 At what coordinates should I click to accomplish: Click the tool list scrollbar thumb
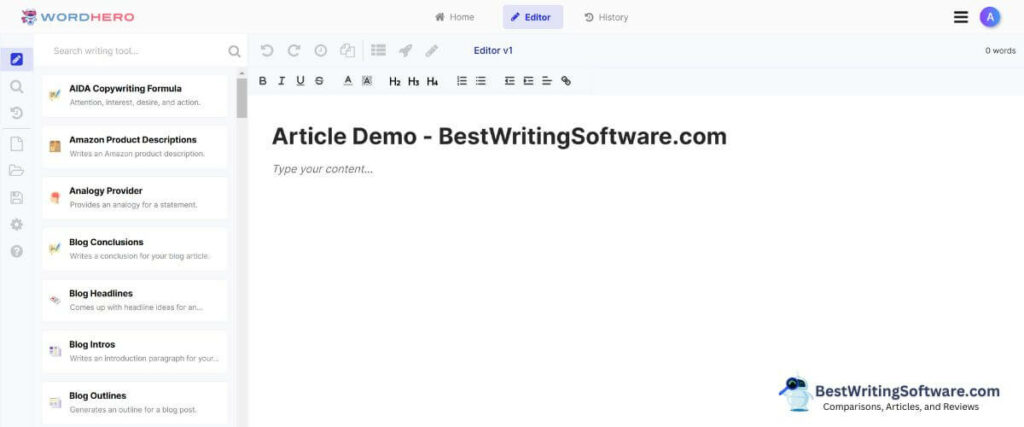tap(242, 98)
